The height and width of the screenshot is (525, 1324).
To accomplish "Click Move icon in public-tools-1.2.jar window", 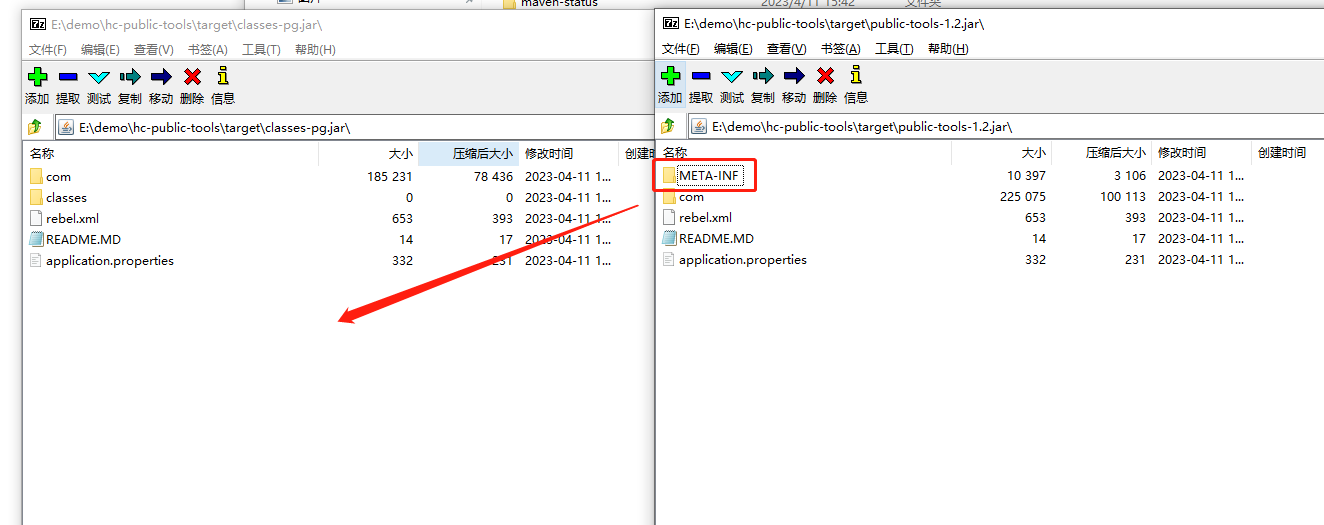I will tap(794, 75).
